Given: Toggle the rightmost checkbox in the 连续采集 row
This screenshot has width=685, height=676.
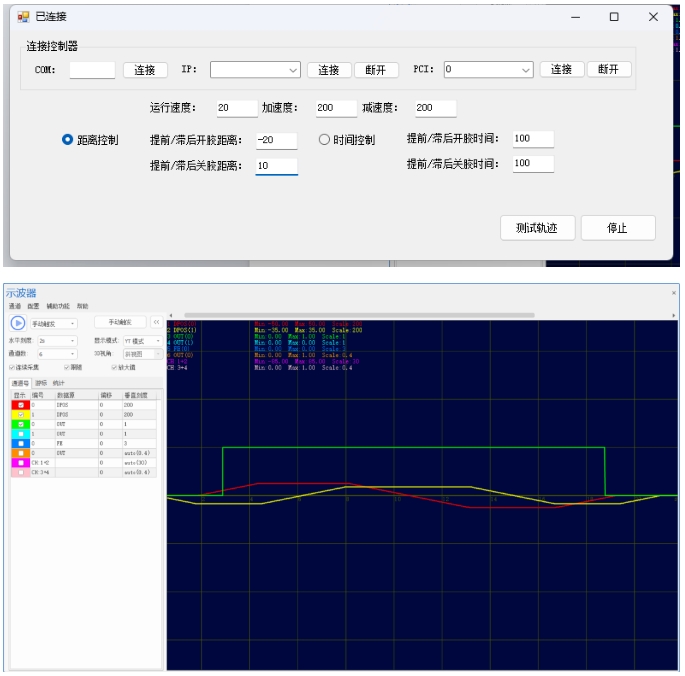Looking at the screenshot, I should coord(114,367).
